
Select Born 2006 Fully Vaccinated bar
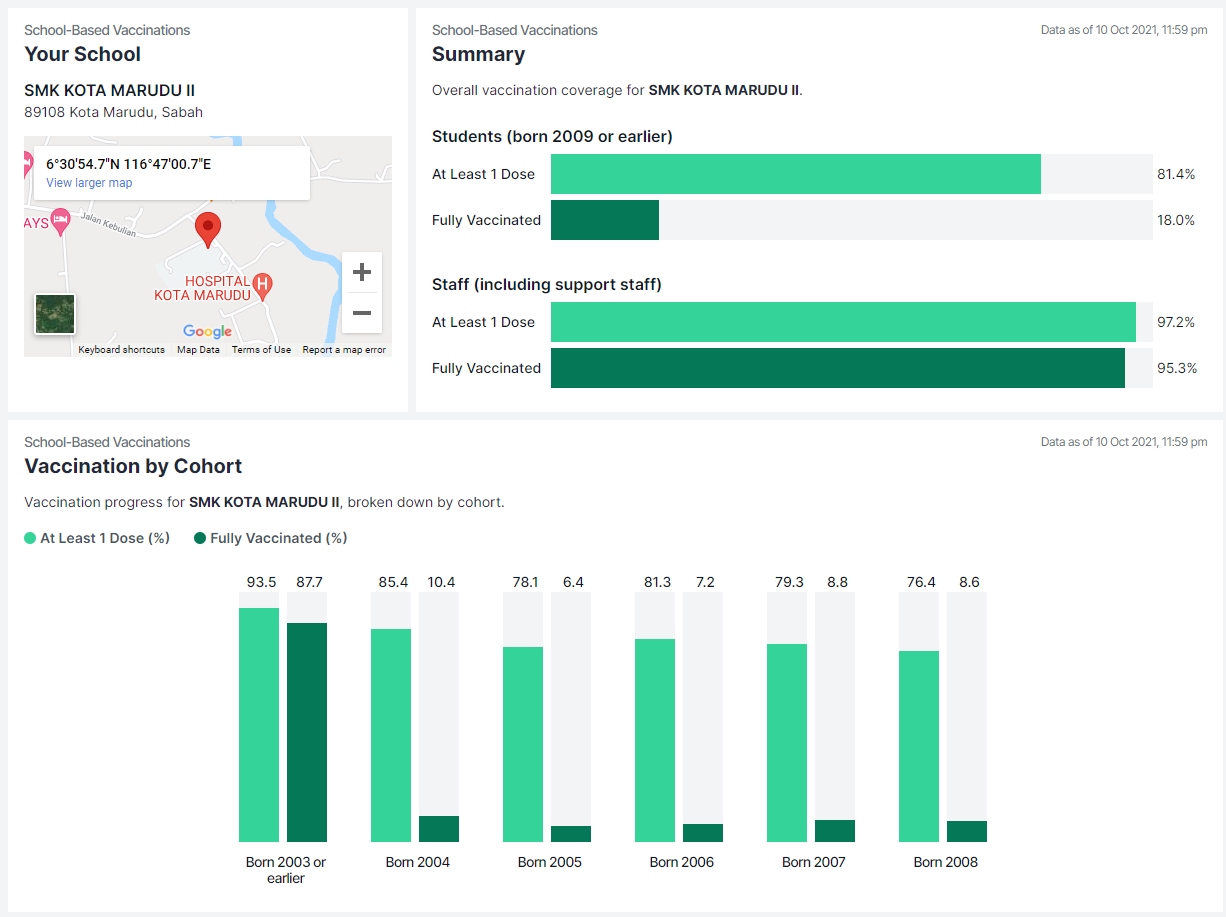pyautogui.click(x=703, y=833)
